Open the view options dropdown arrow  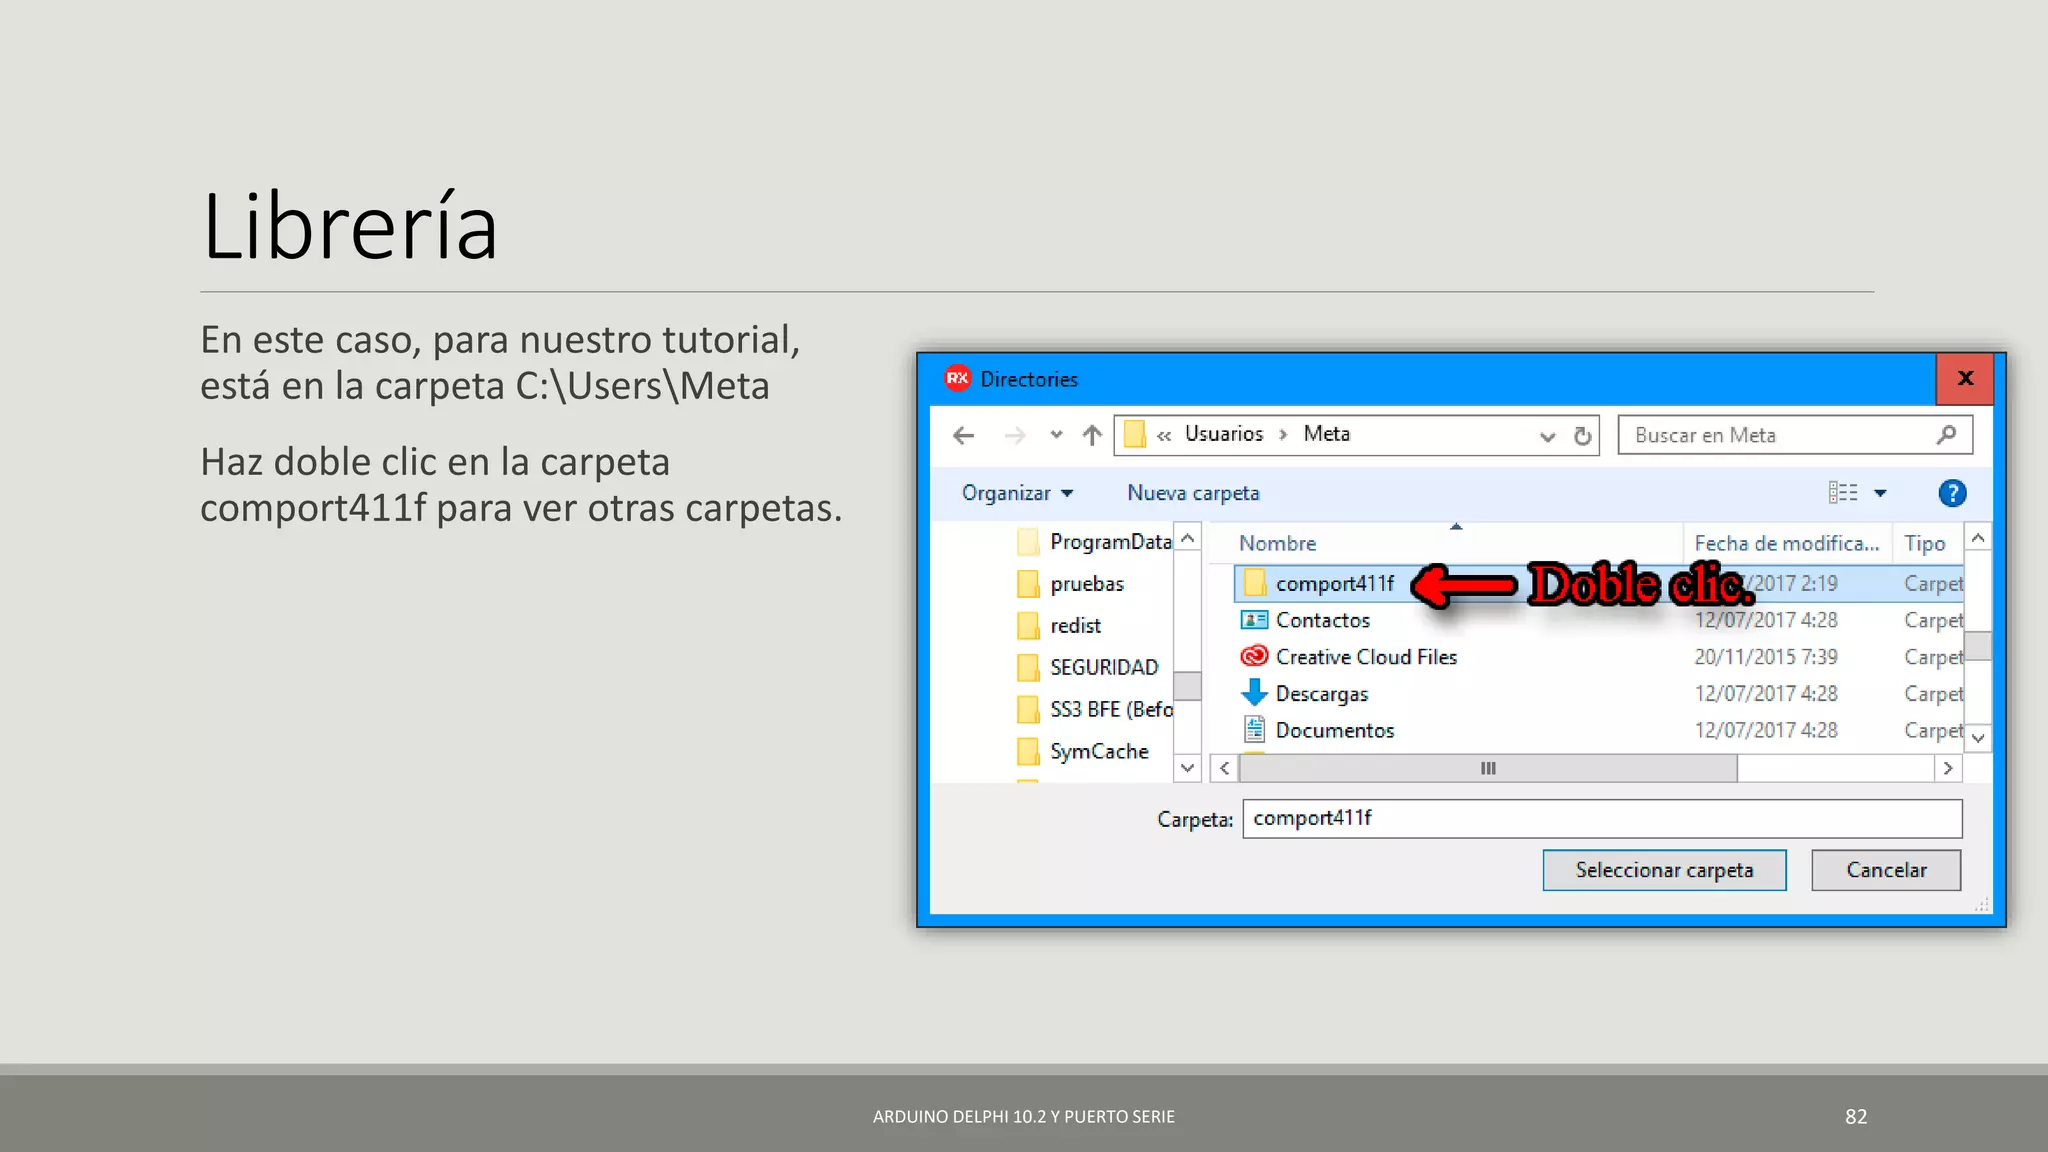[1880, 493]
